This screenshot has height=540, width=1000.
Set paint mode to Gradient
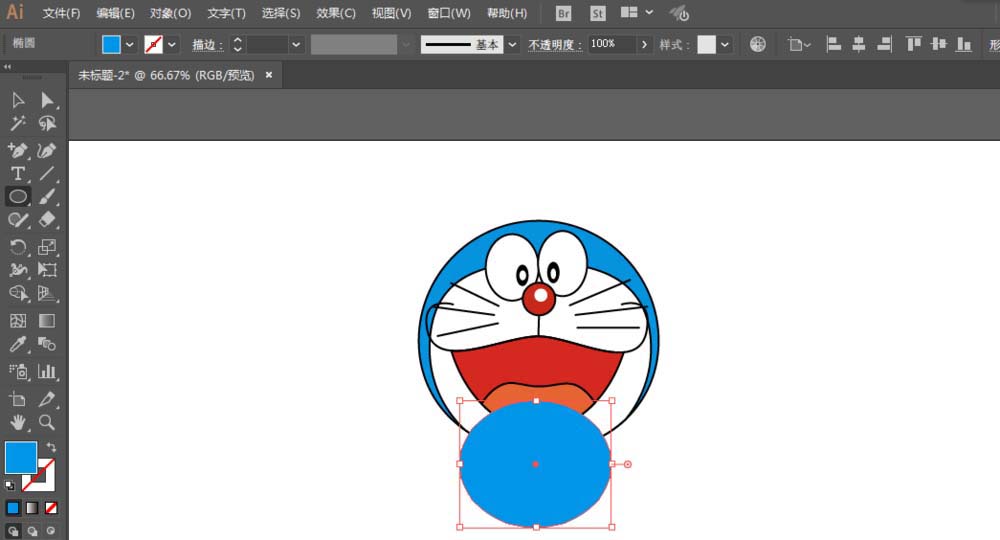(x=32, y=508)
